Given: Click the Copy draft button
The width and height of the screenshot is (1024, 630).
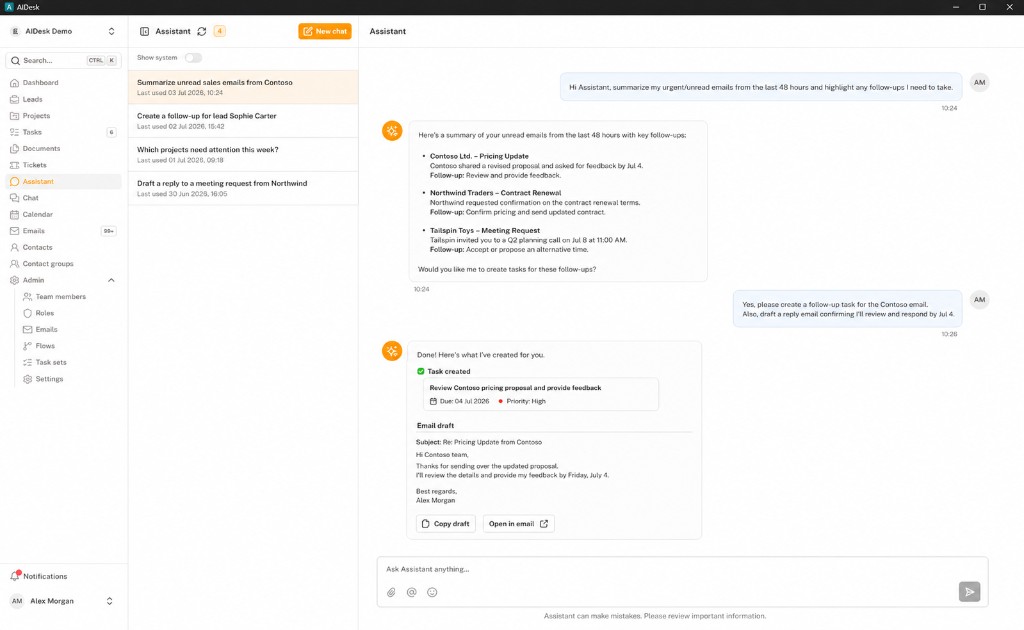Looking at the screenshot, I should click(445, 524).
